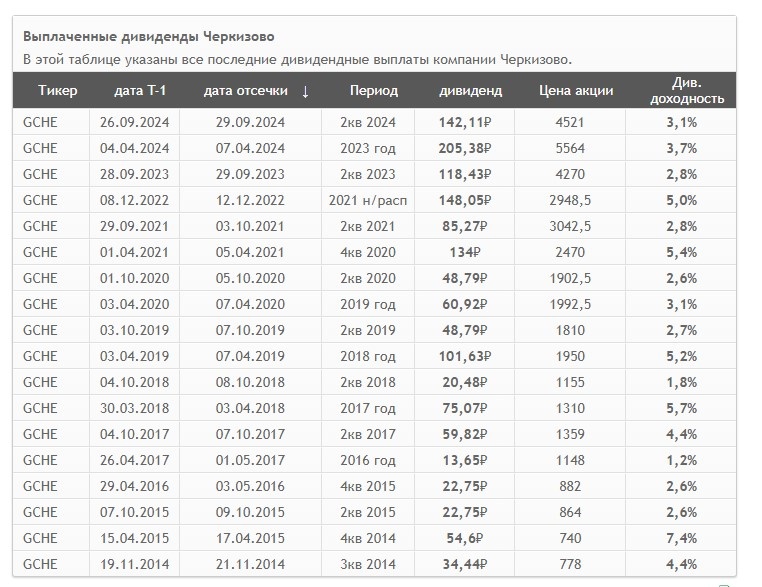Click the дивиденд column header
Screen dimensions: 762x587
tap(470, 90)
